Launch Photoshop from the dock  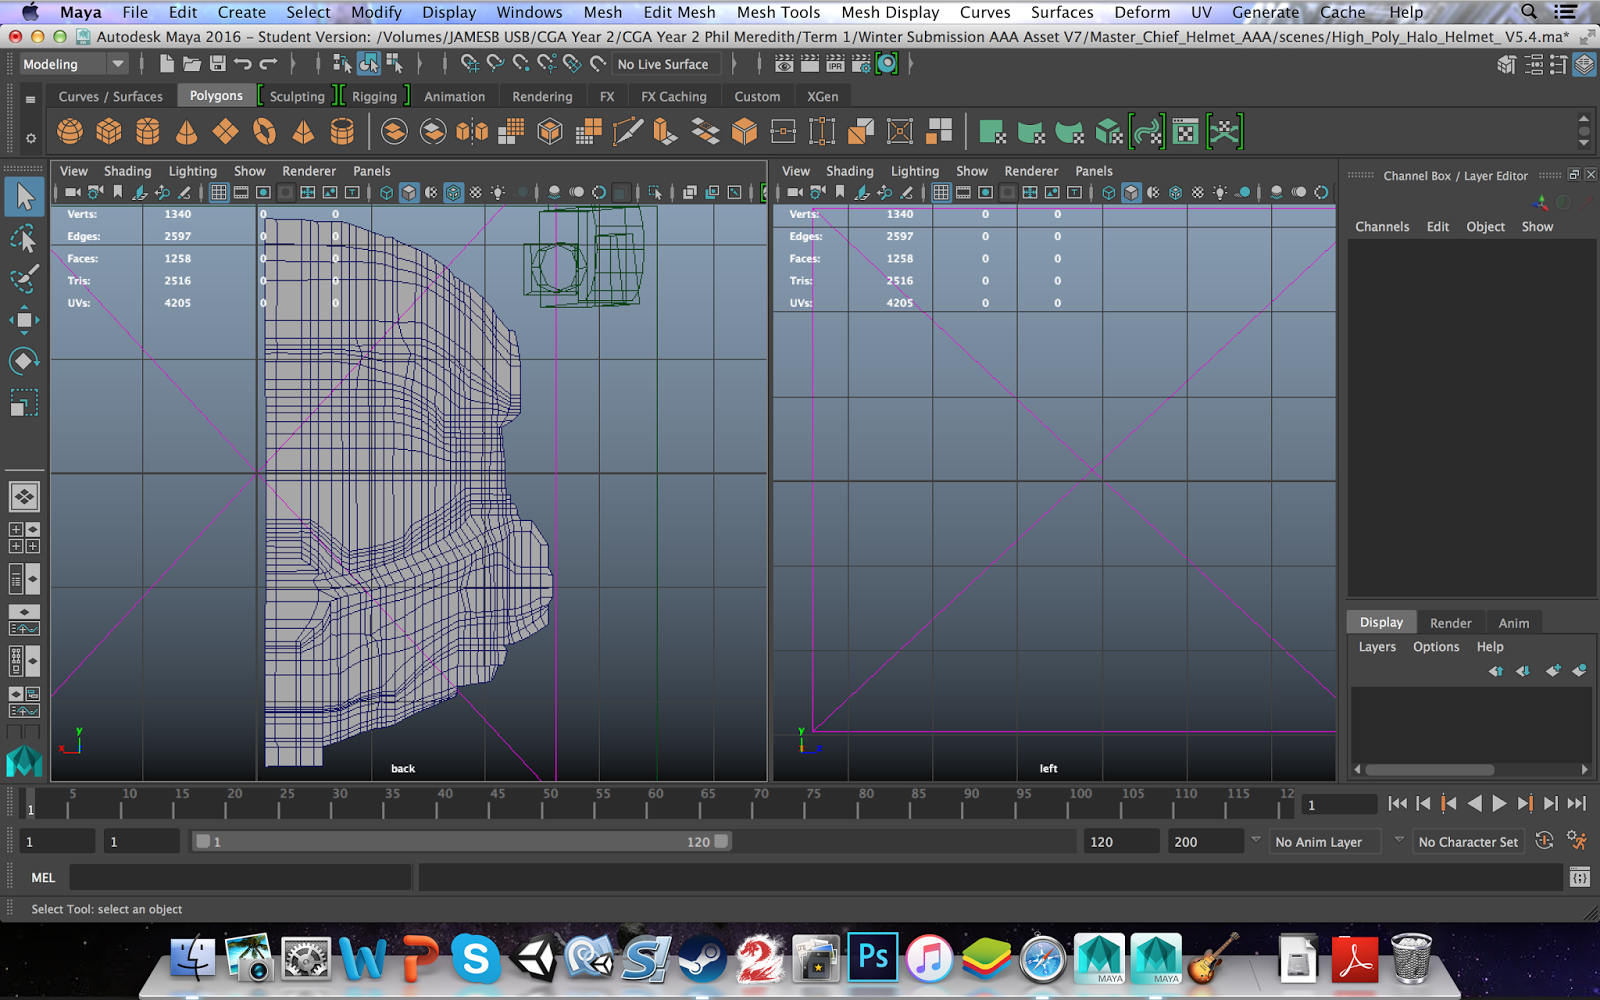(872, 958)
